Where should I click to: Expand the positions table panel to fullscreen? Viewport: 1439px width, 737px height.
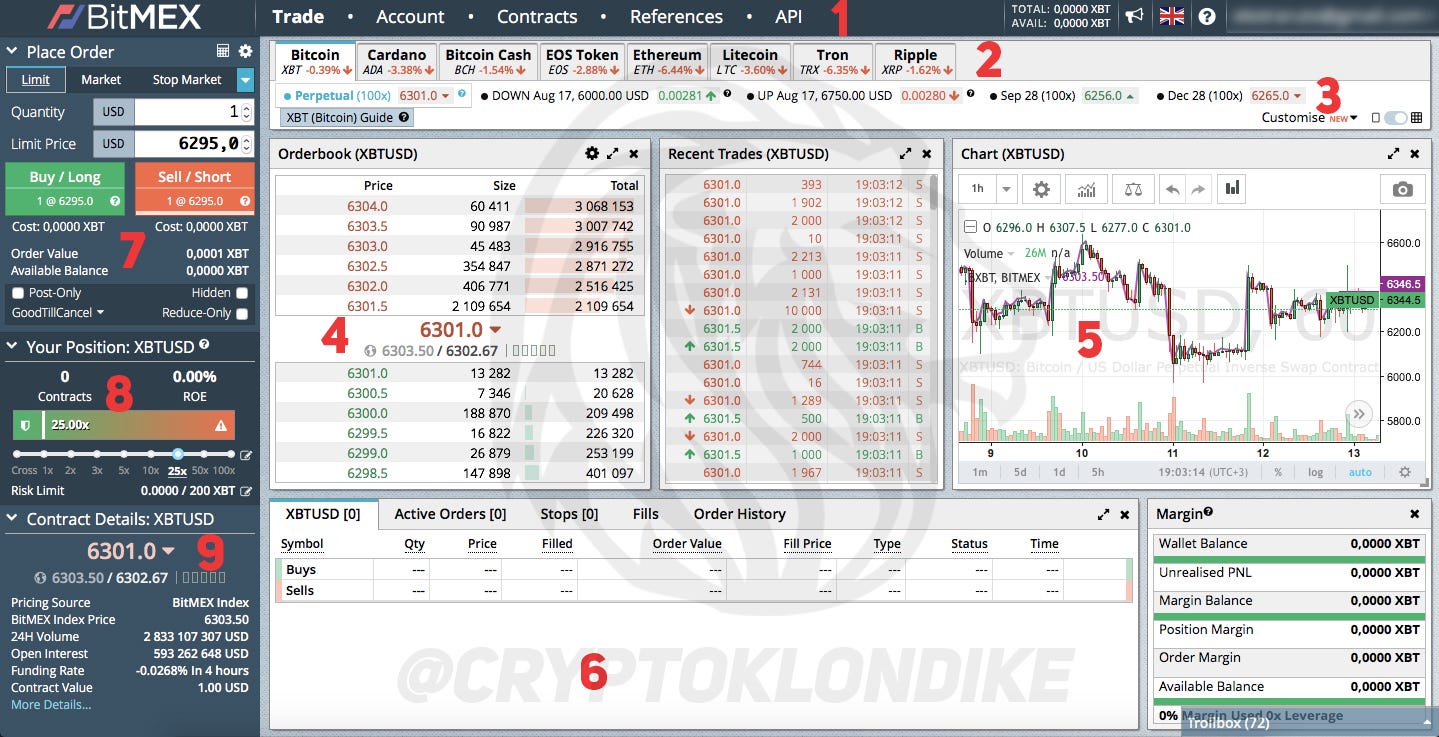[x=1103, y=514]
